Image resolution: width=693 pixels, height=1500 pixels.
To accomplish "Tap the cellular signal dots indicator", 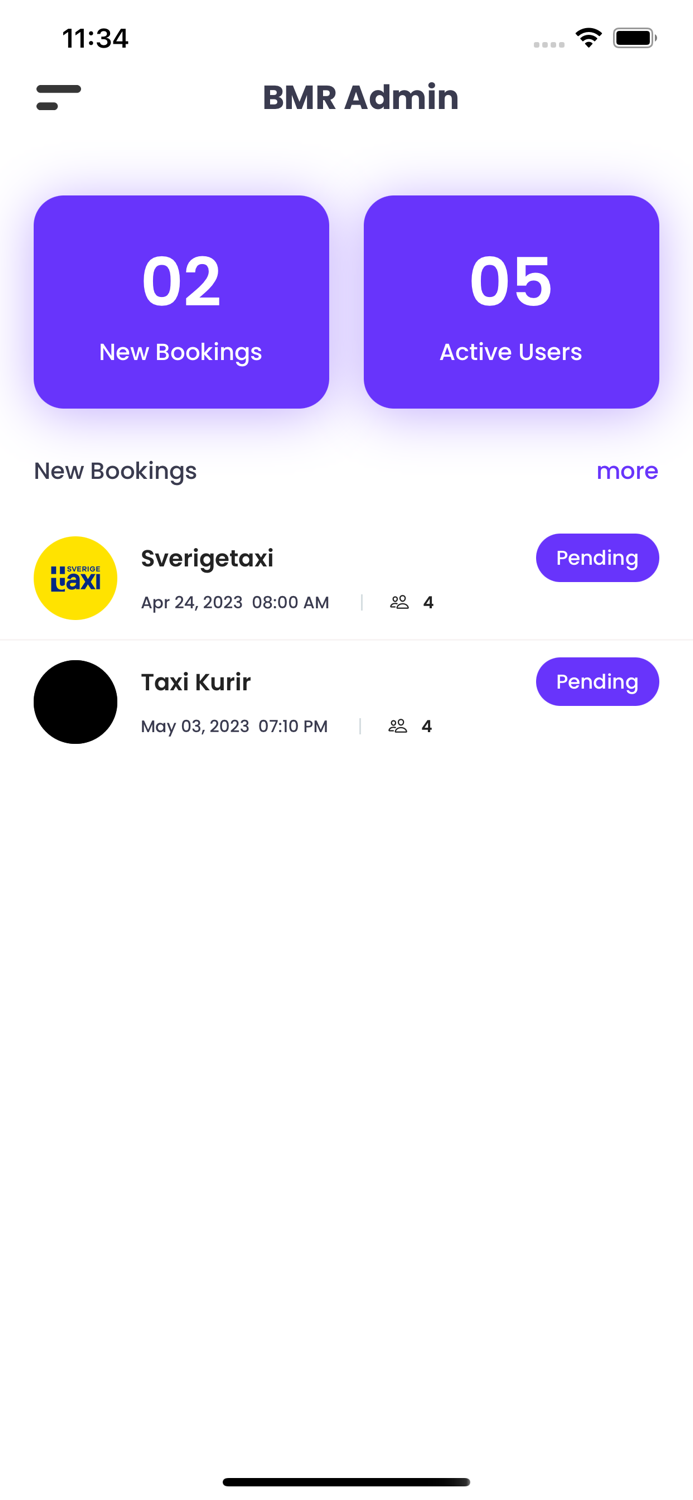I will [x=549, y=44].
